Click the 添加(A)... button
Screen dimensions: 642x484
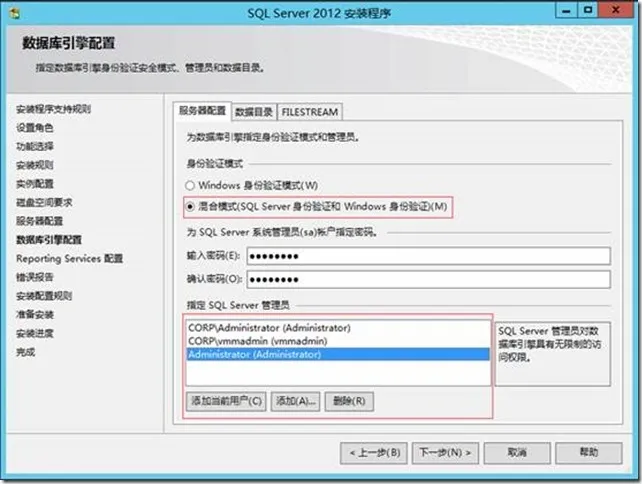295,401
